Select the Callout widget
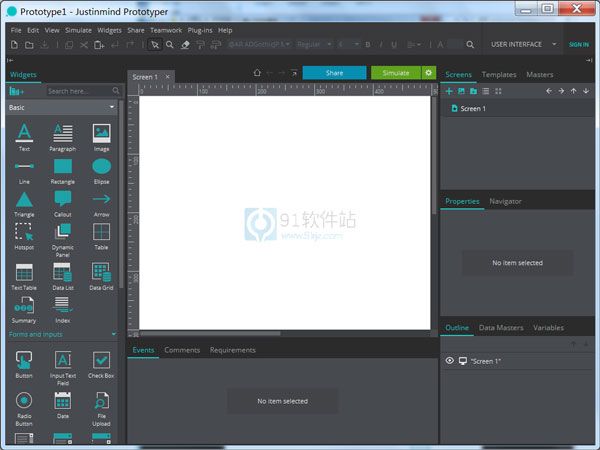 click(x=63, y=200)
